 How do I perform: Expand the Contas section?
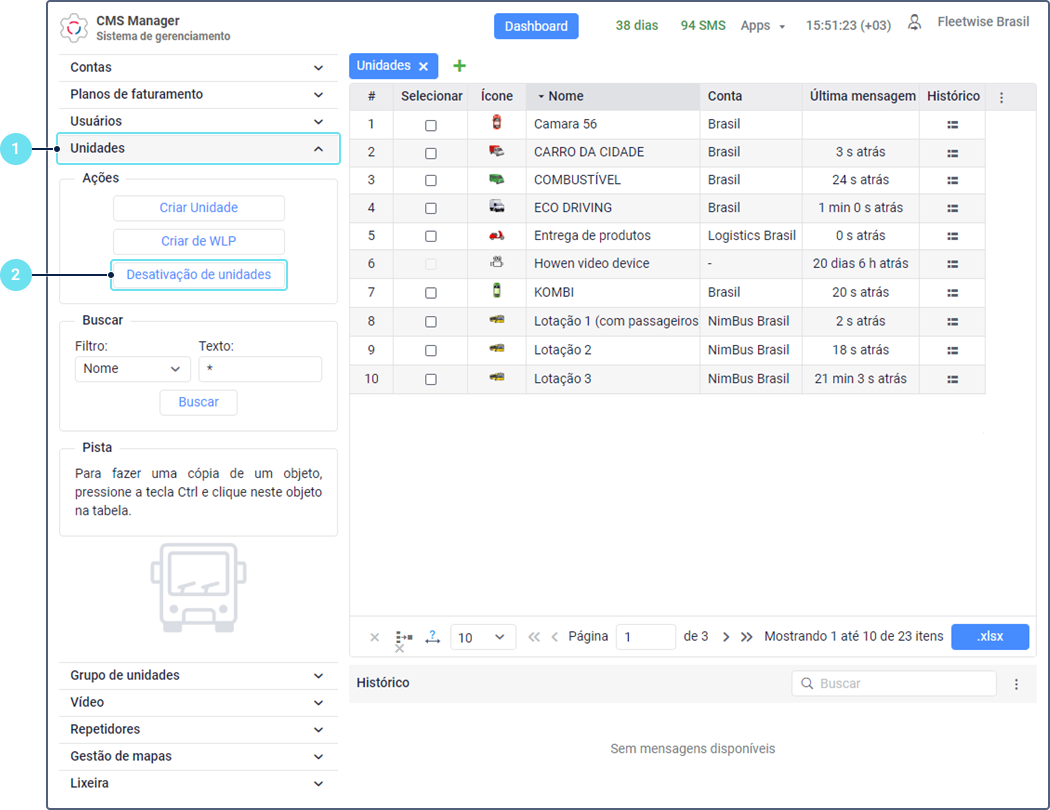point(198,68)
